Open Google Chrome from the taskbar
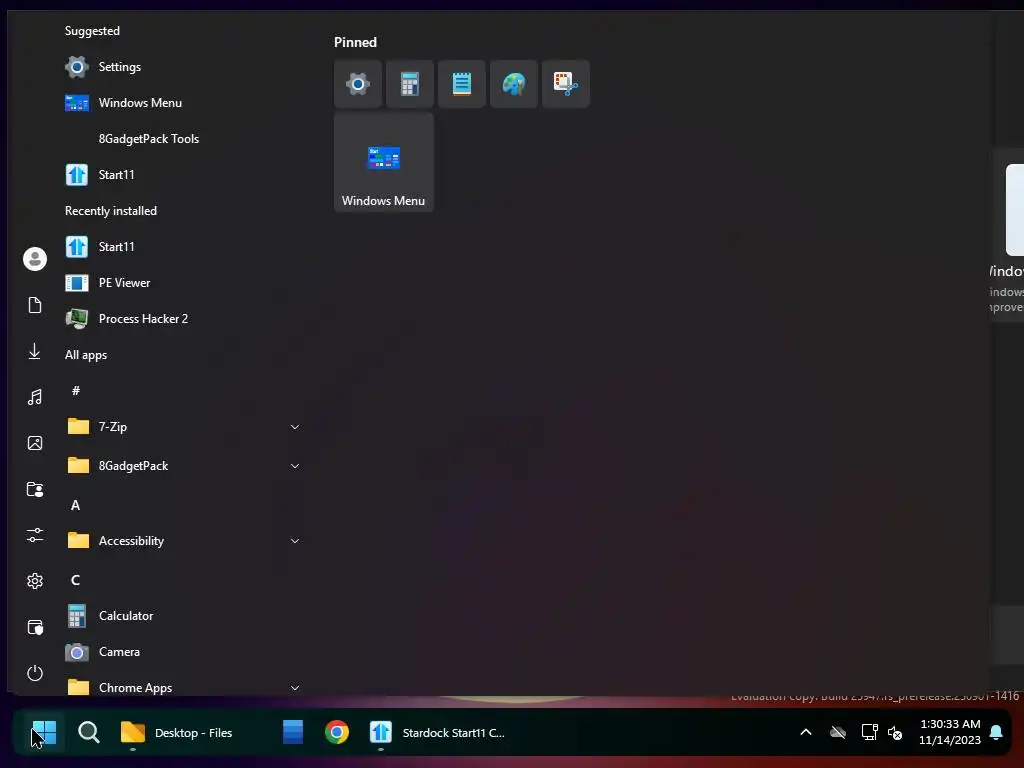 point(337,733)
